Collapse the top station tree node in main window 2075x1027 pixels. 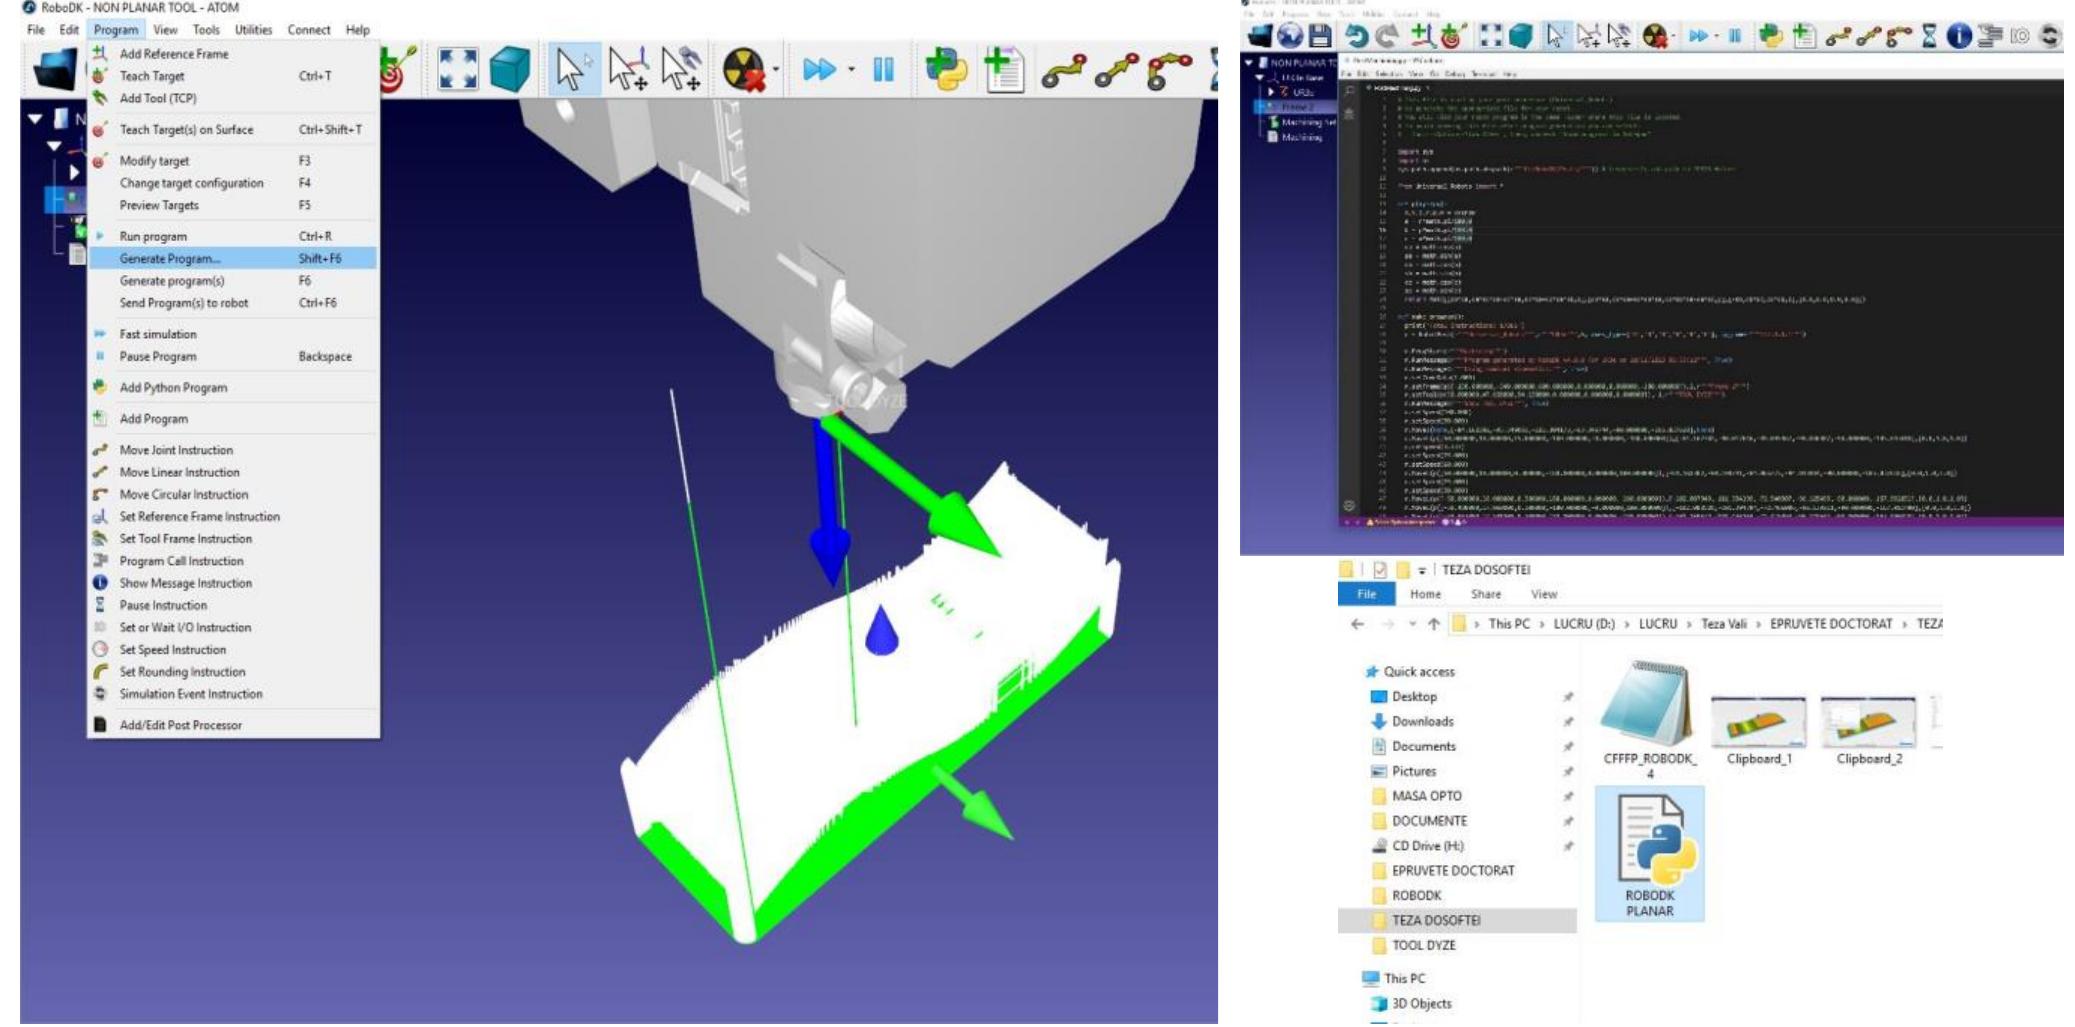pos(35,119)
